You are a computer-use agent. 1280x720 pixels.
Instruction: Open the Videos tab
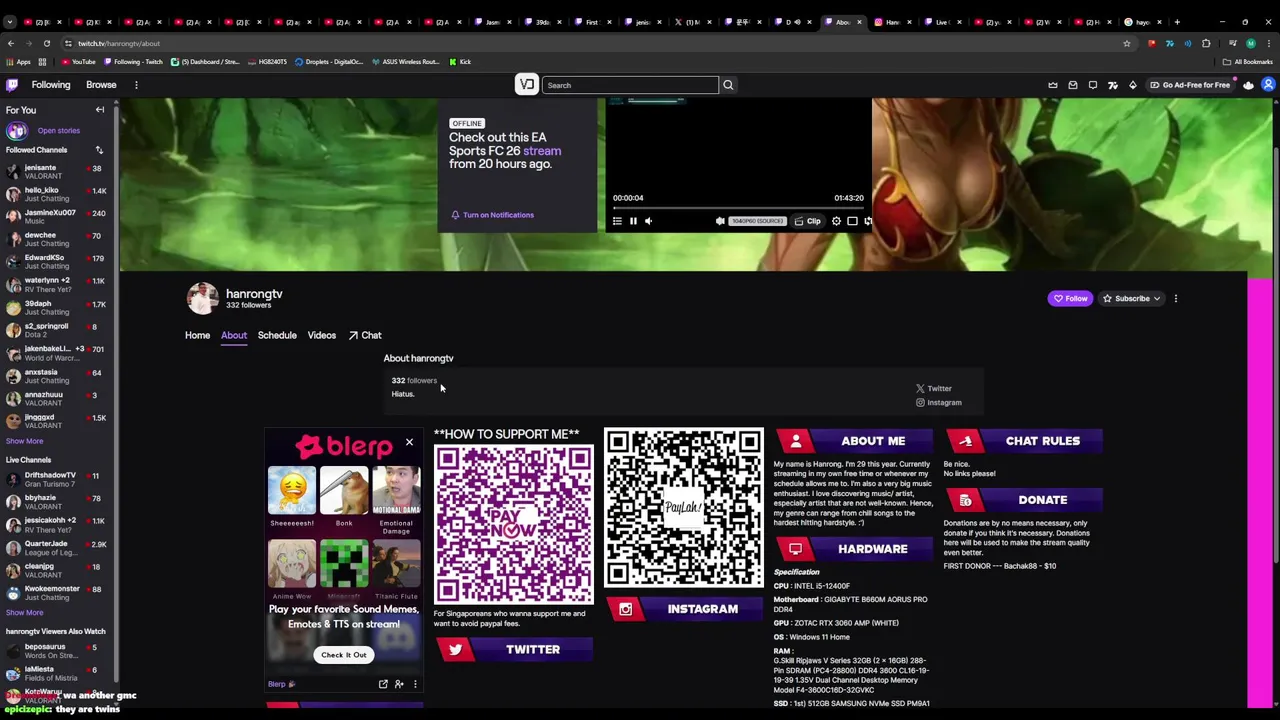(x=321, y=335)
